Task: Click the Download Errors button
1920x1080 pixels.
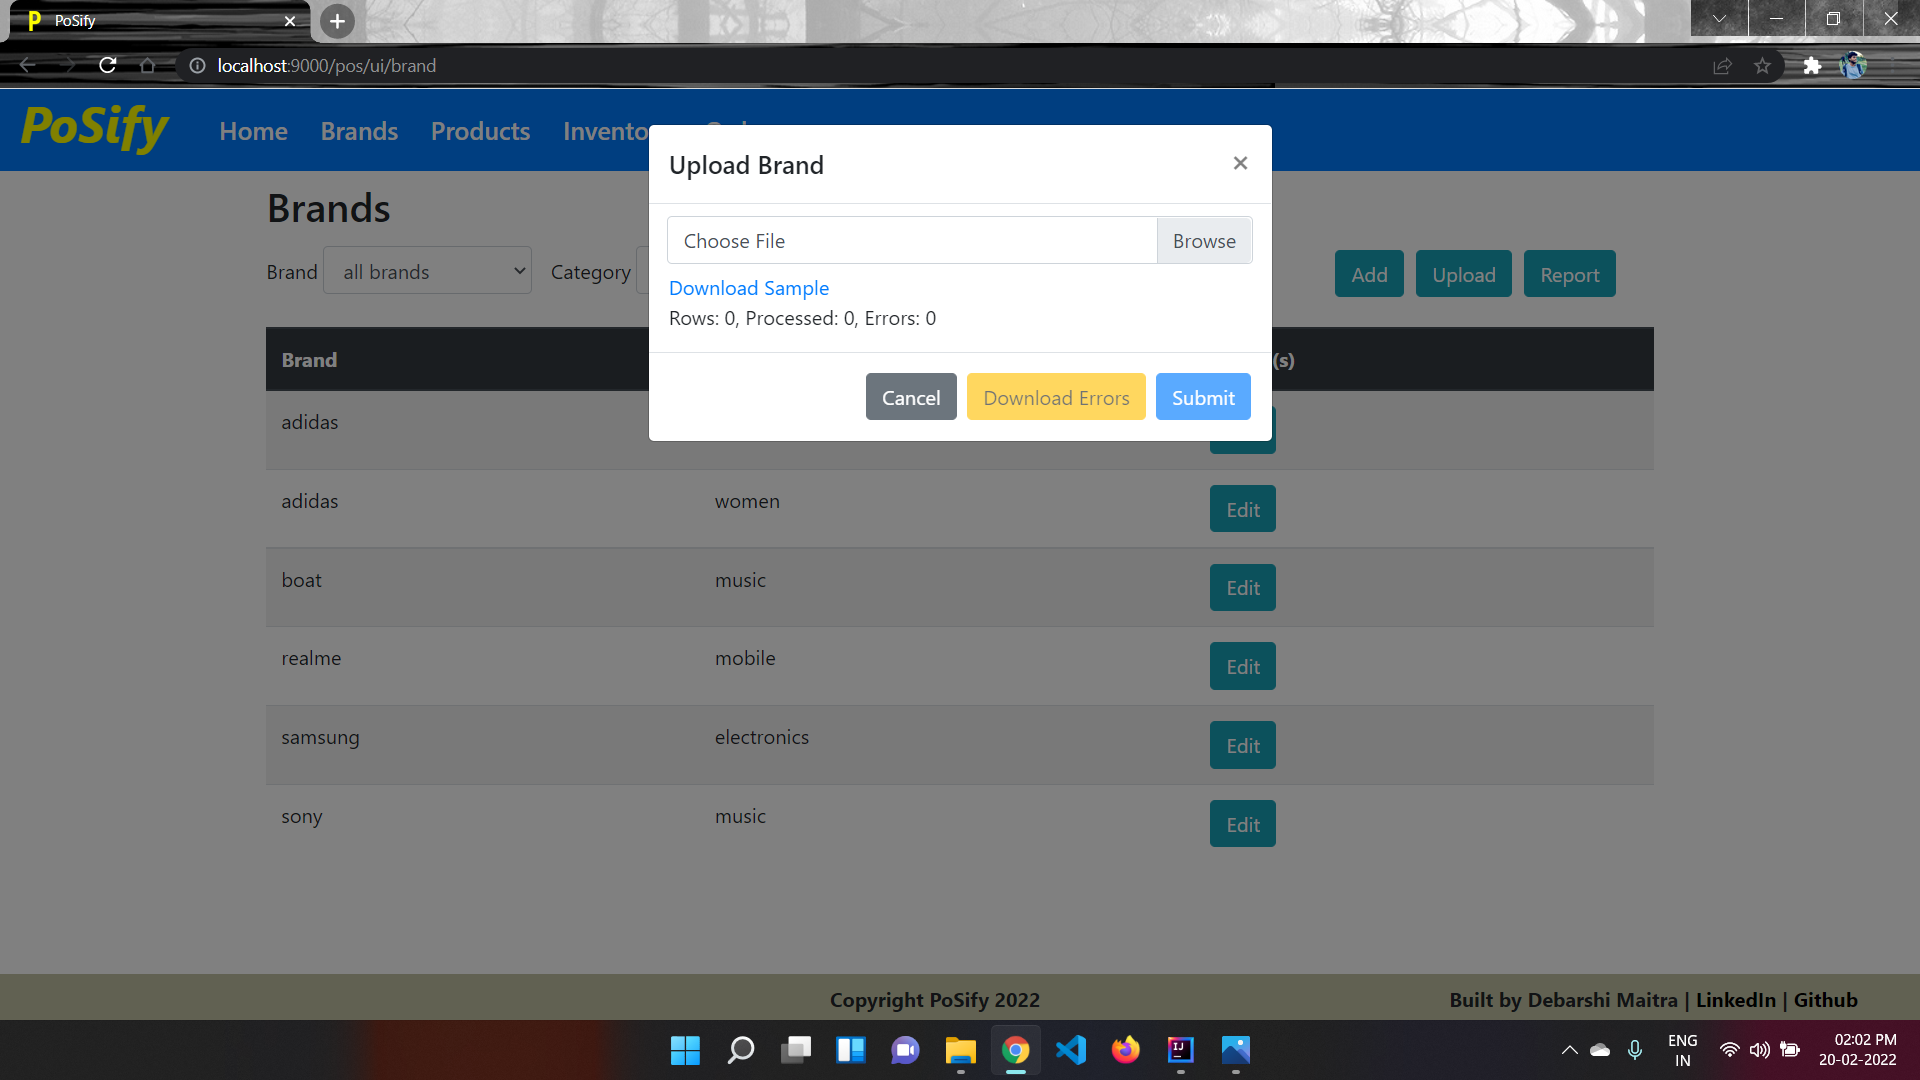Action: (x=1056, y=397)
